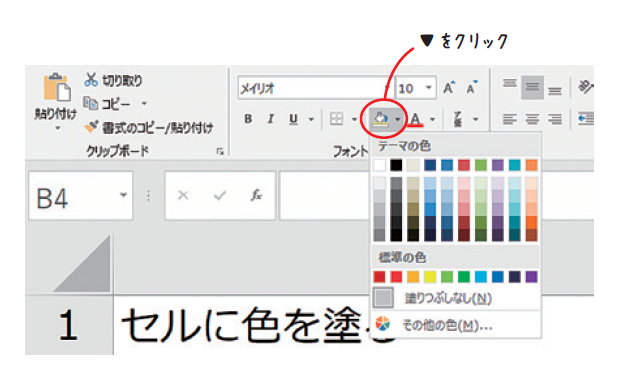Viewport: 622px width, 371px height.
Task: Click the Bottom Align icon
Action: (555, 91)
